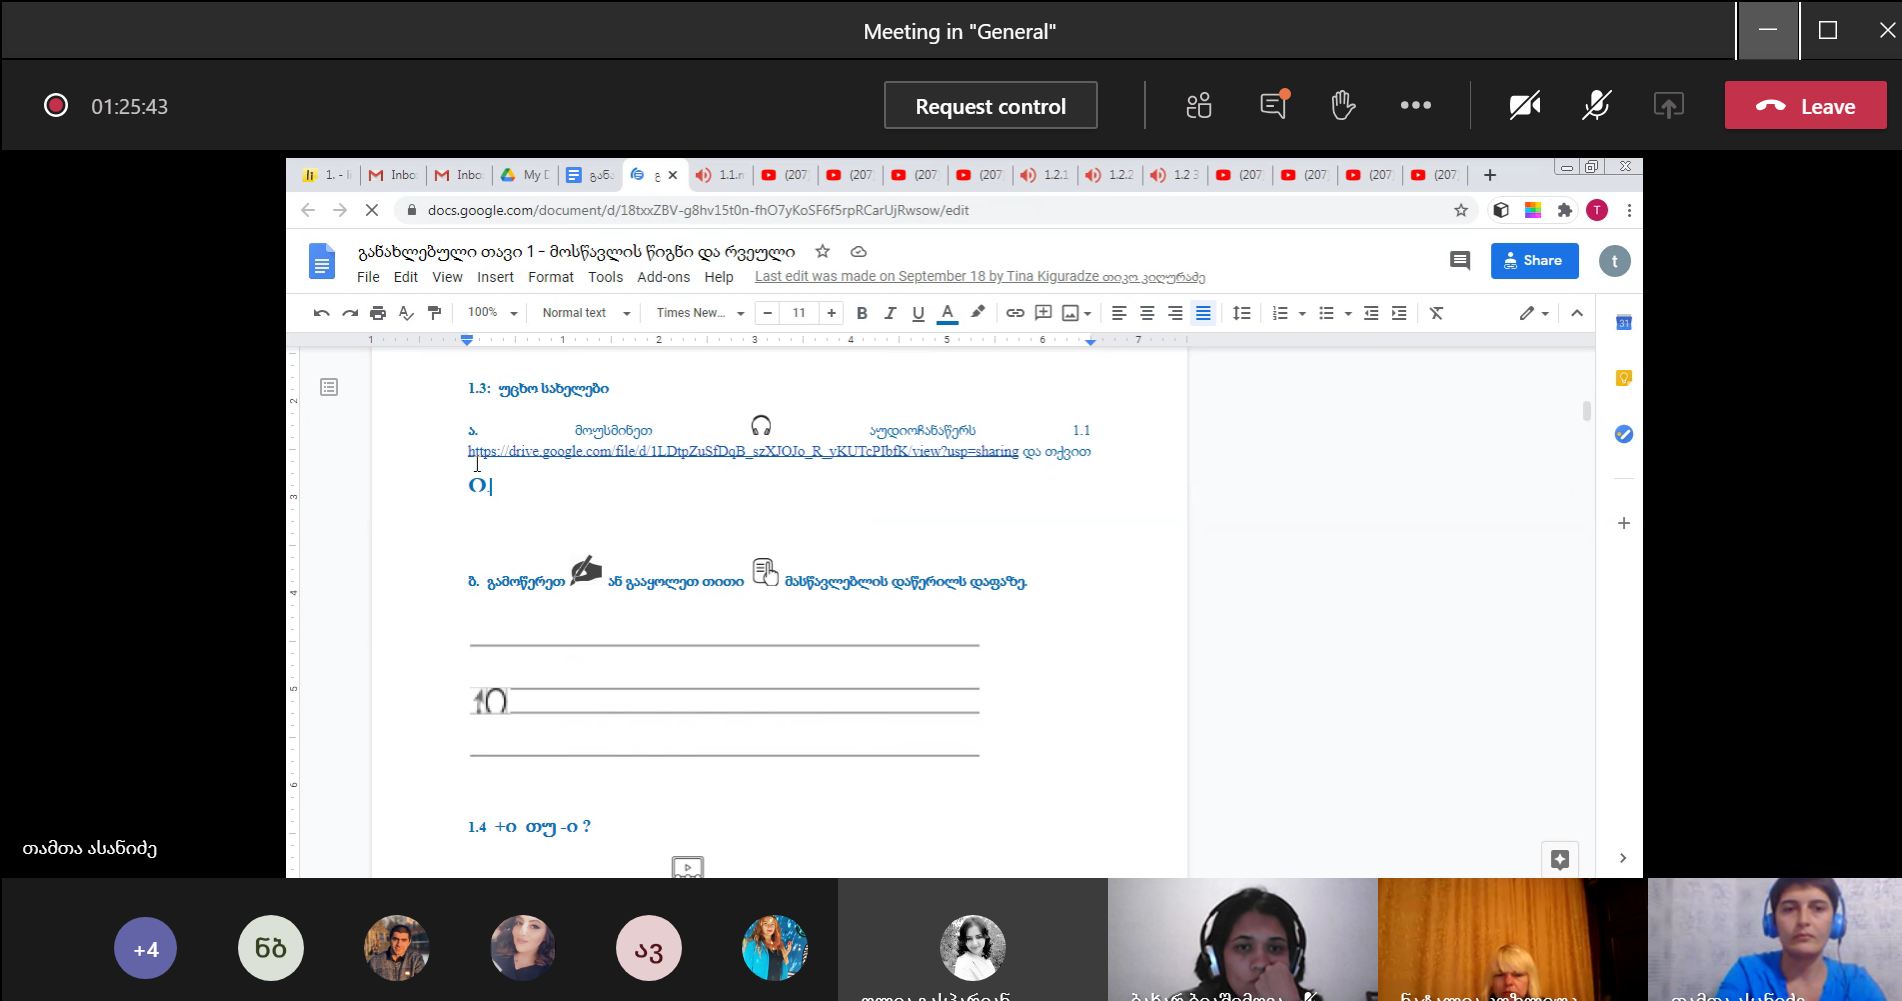Leave the meeting
The image size is (1902, 1001).
pos(1805,105)
